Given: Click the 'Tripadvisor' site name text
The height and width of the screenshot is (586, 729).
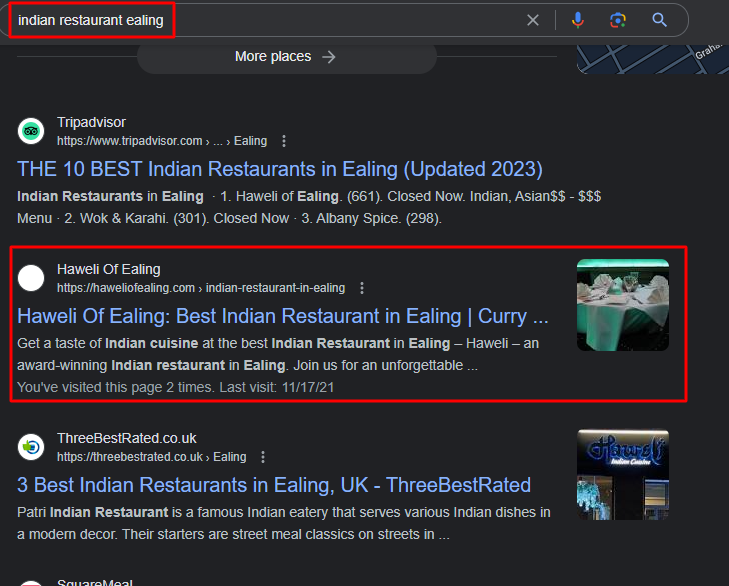Looking at the screenshot, I should pyautogui.click(x=91, y=122).
